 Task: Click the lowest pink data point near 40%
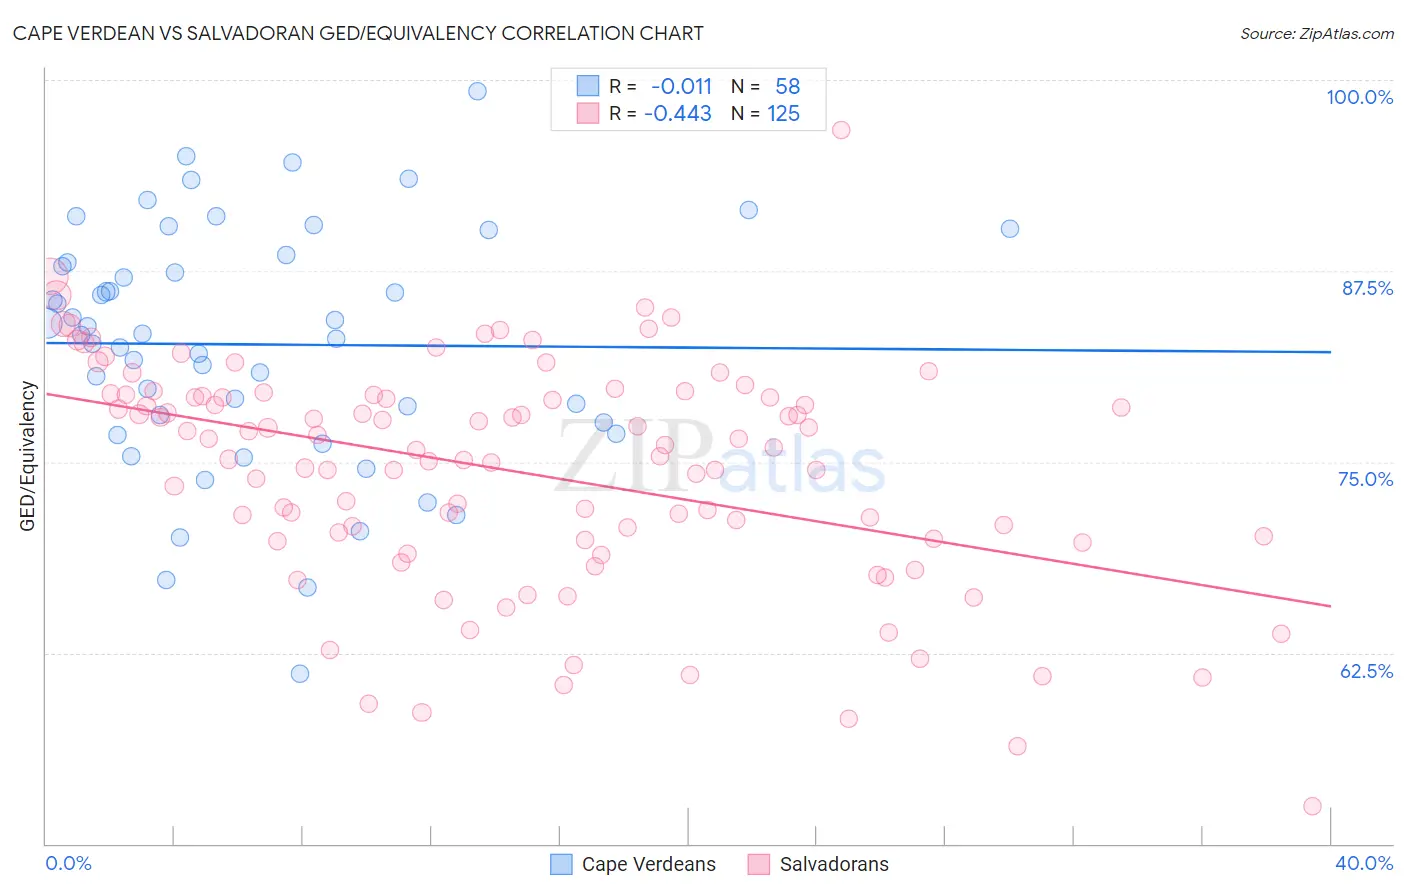click(x=1312, y=806)
